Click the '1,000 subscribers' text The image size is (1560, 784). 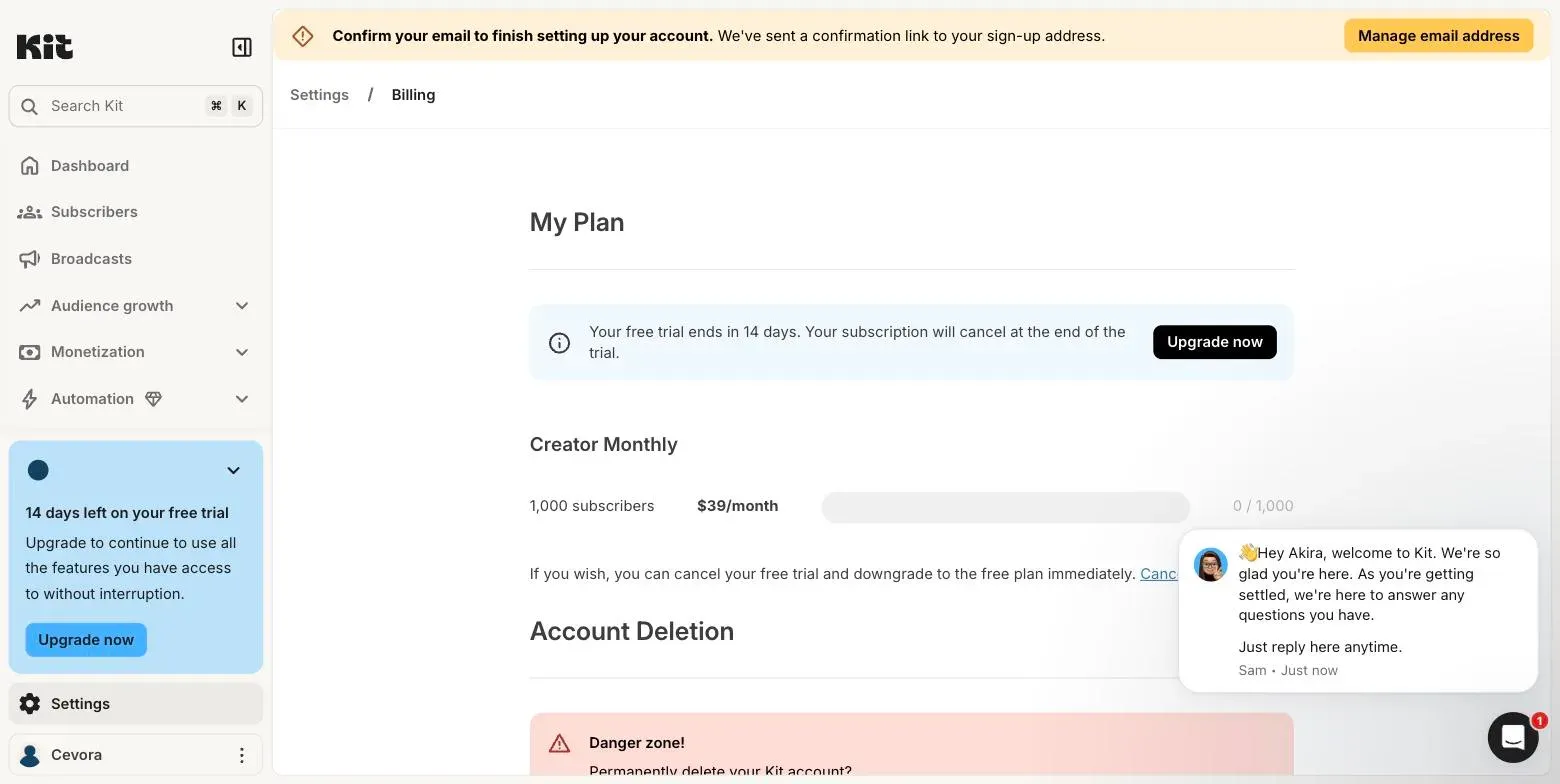tap(592, 506)
